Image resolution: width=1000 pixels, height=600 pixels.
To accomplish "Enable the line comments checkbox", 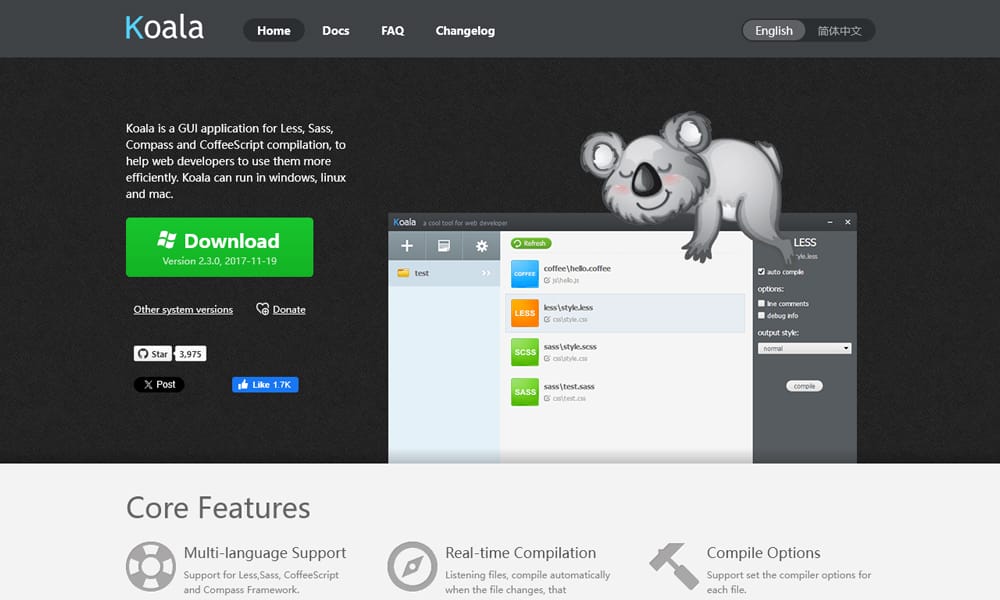I will click(x=762, y=303).
